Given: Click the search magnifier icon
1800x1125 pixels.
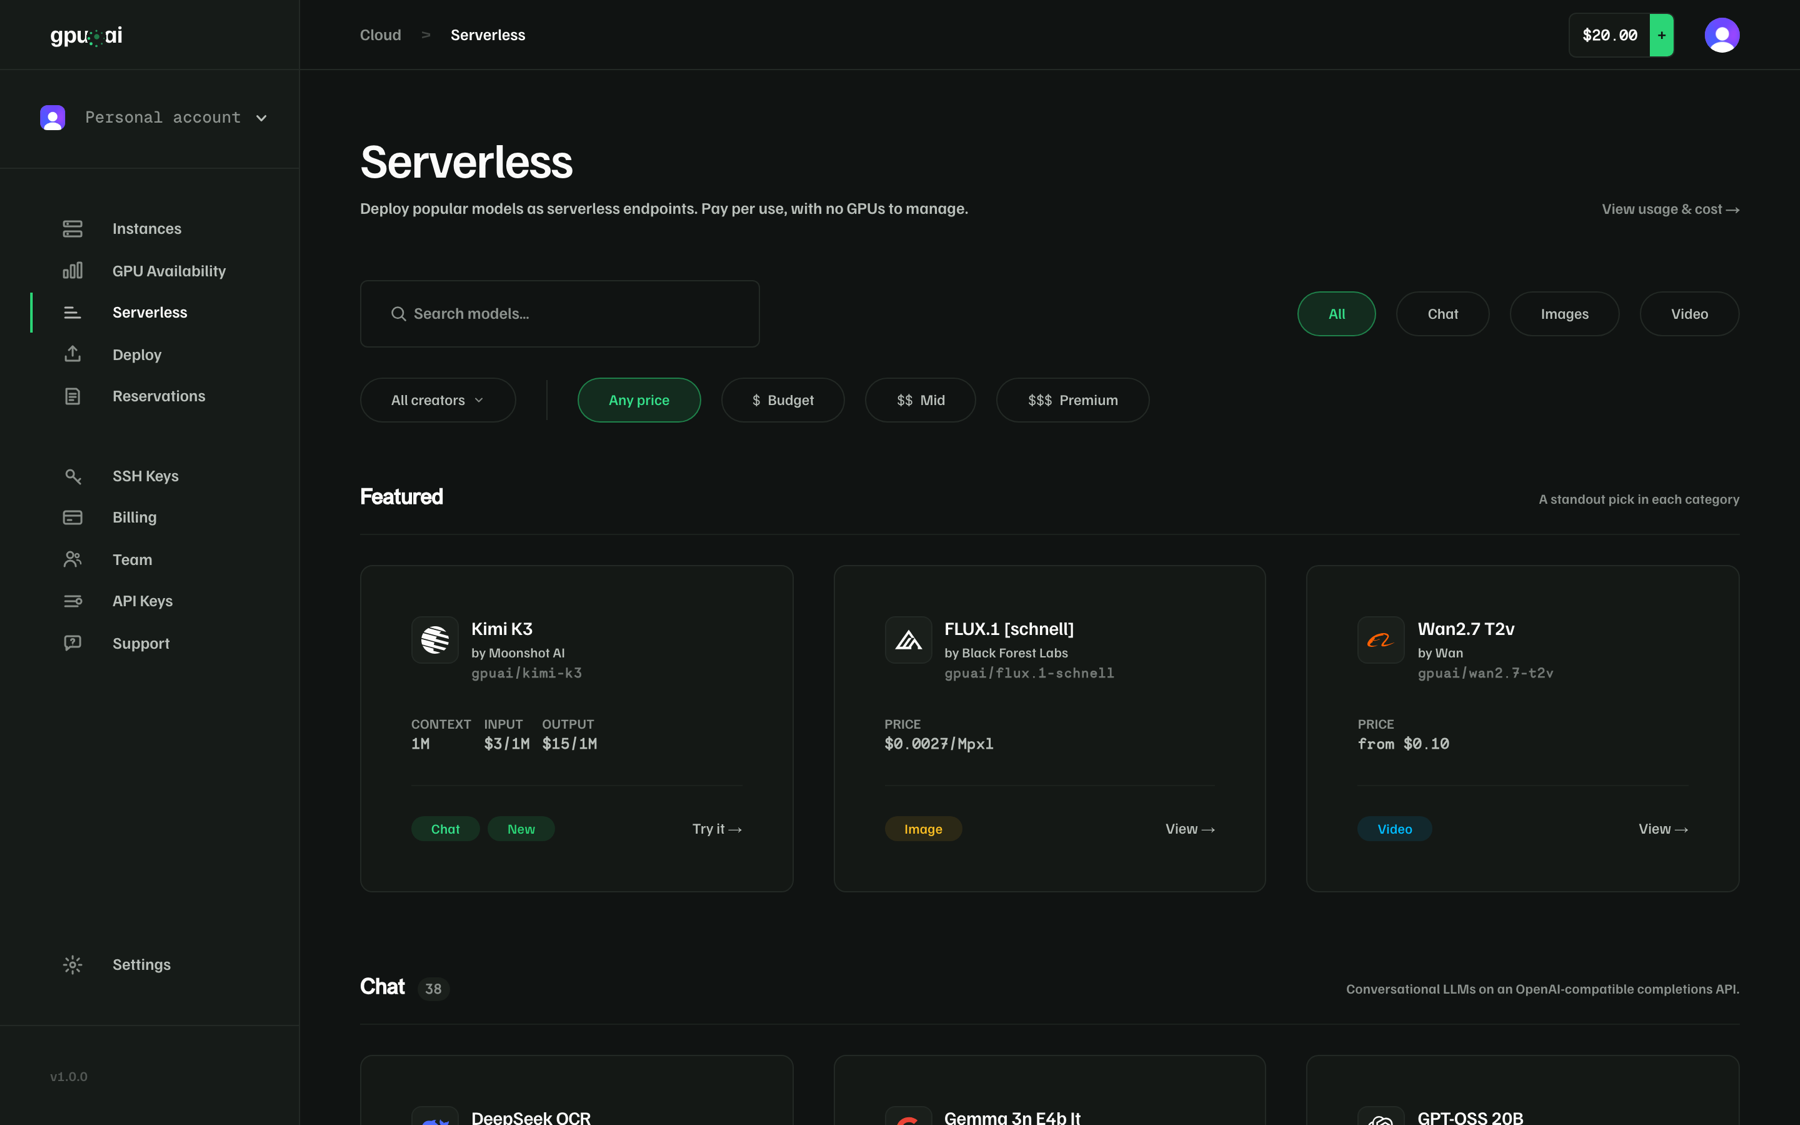Looking at the screenshot, I should point(398,314).
